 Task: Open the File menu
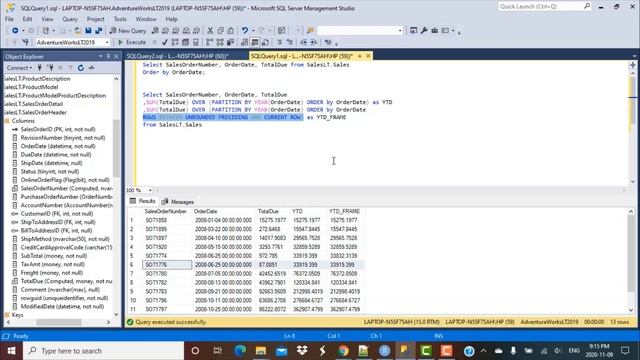(x=9, y=19)
